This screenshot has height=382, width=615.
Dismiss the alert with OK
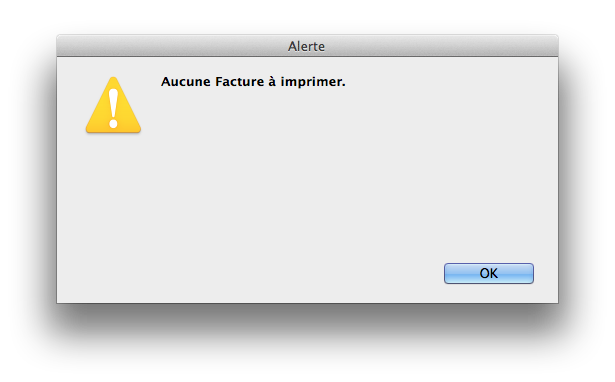[x=489, y=273]
